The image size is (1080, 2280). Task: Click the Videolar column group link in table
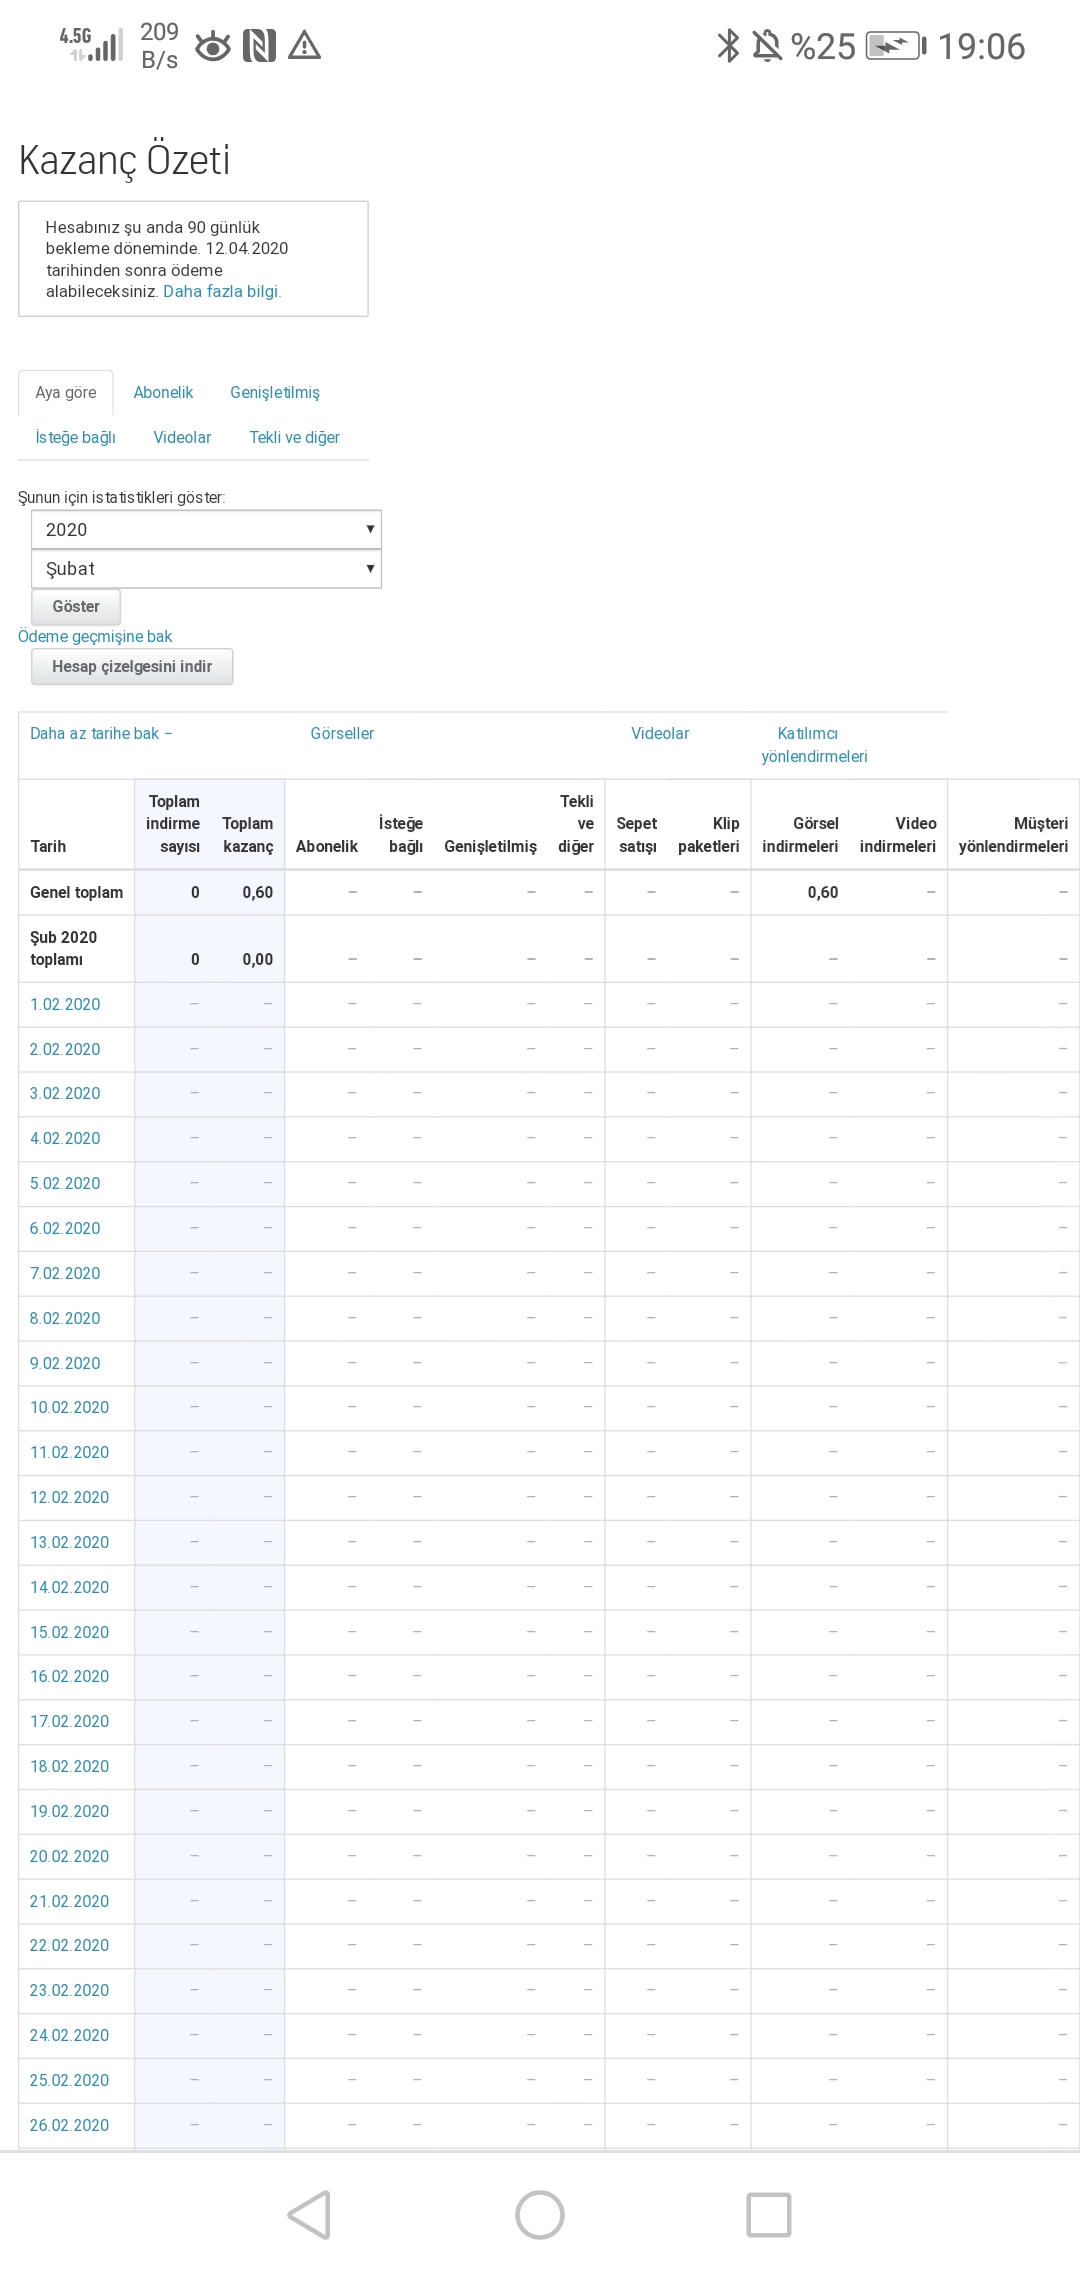click(x=660, y=733)
